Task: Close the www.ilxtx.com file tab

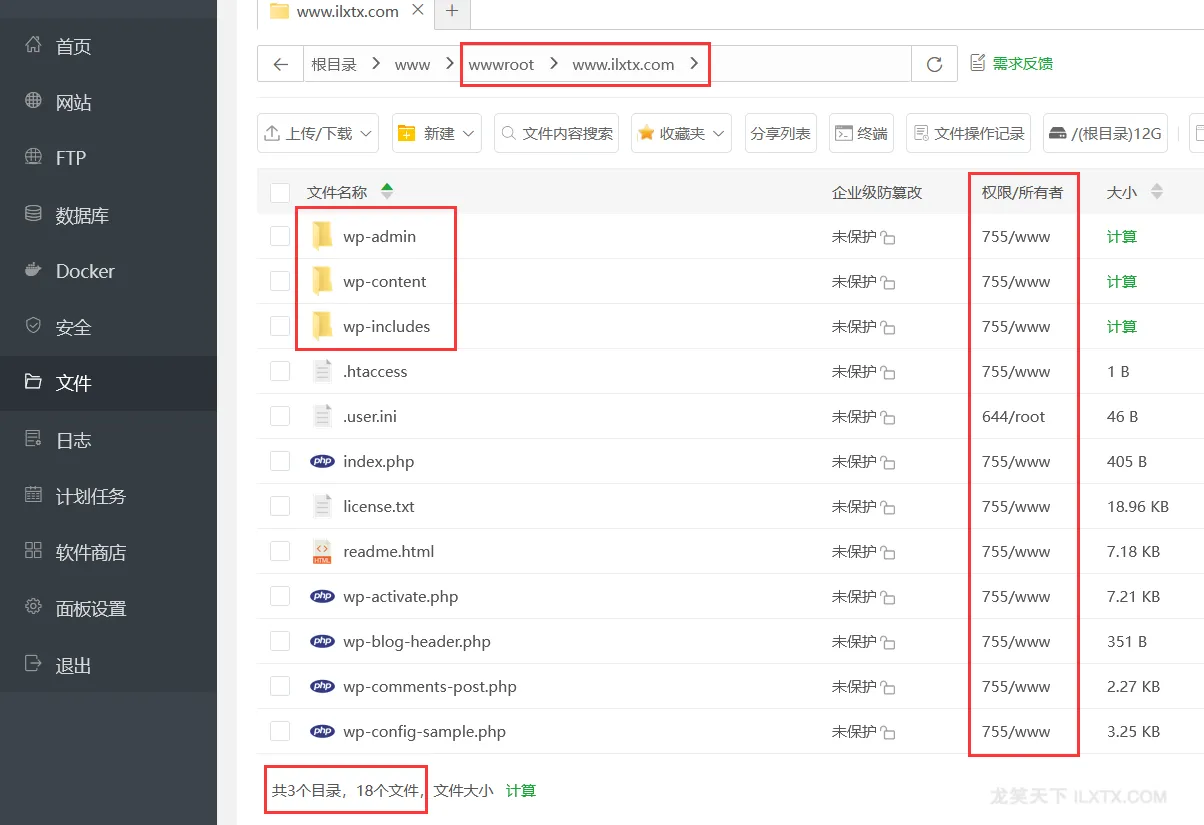Action: coord(417,11)
